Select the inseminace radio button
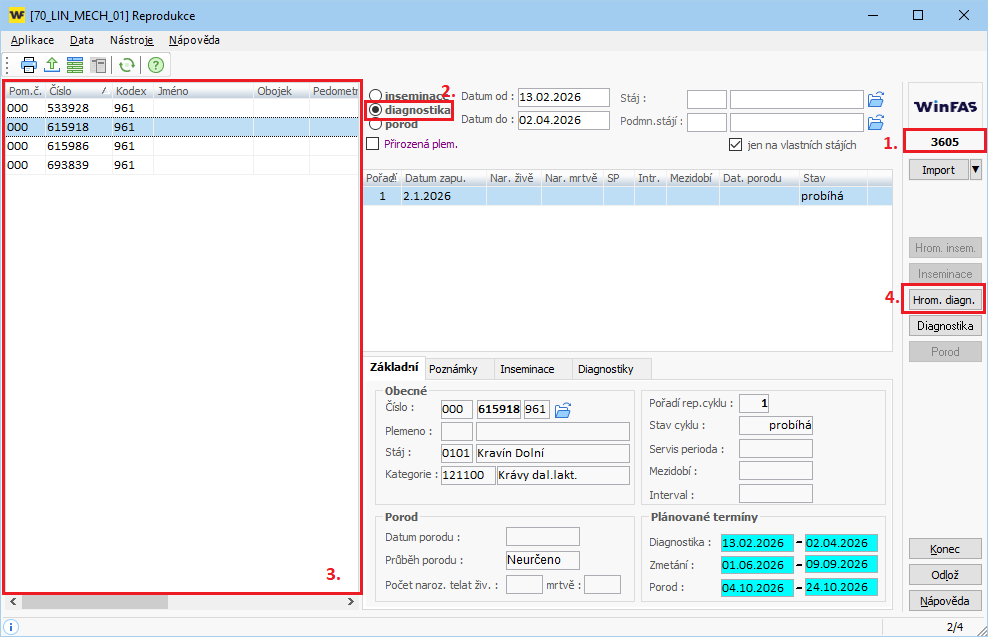Screen dimensions: 988x637 point(375,96)
